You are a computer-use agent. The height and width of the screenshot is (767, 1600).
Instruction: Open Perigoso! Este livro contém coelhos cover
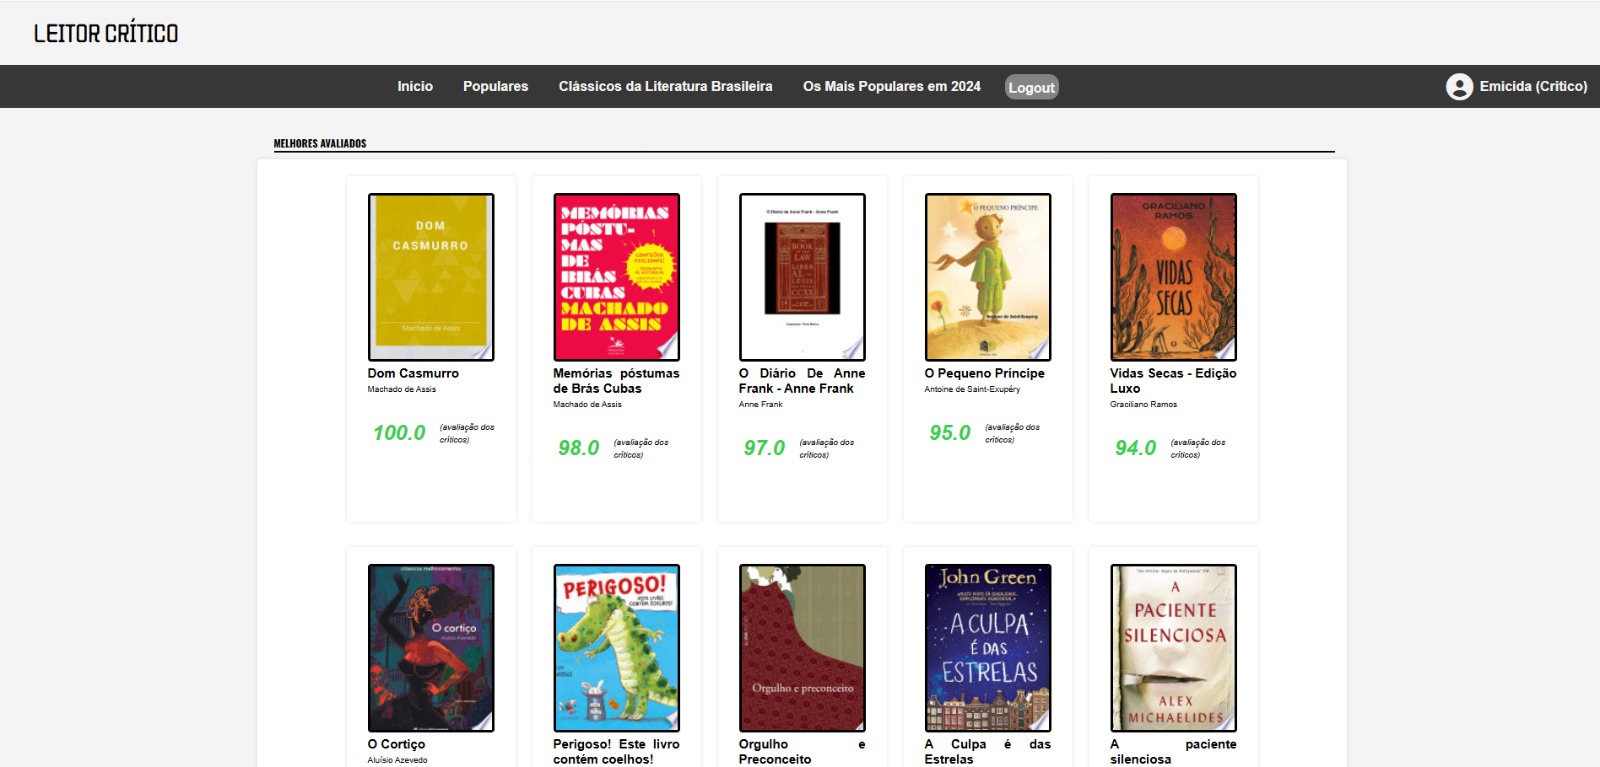point(616,647)
